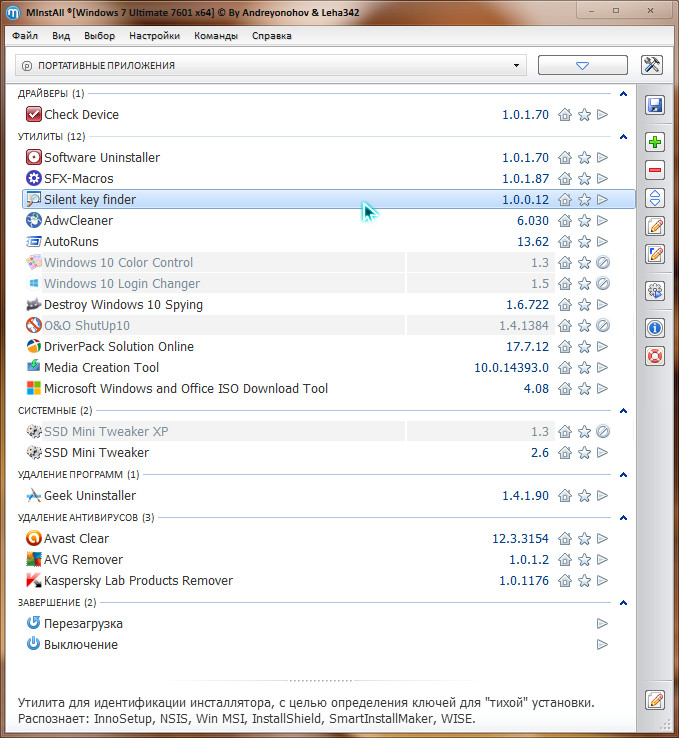679x738 pixels.
Task: Collapse the ДРАЙВЕРЫ group
Action: pyautogui.click(x=623, y=94)
